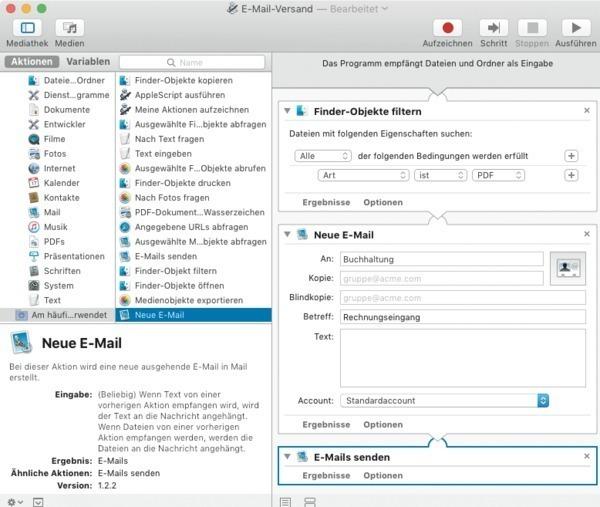Open the ist comparison dropdown
Image resolution: width=600 pixels, height=507 pixels.
440,175
